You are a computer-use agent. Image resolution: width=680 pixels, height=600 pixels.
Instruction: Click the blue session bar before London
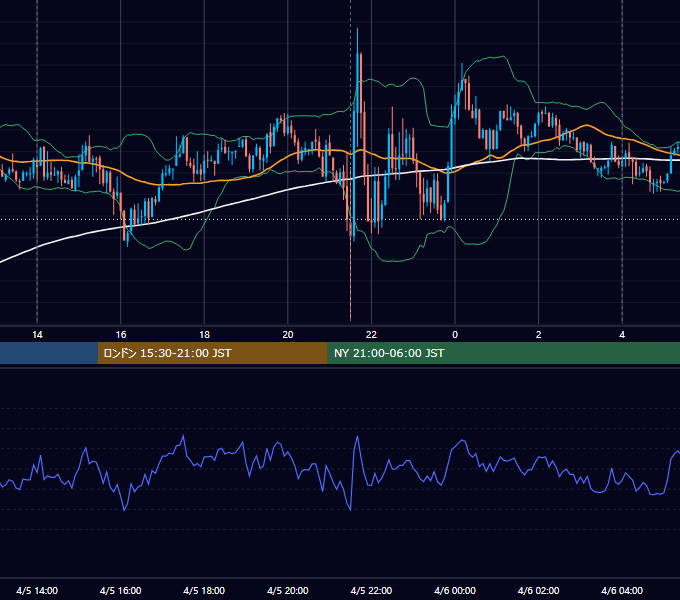[x=49, y=353]
